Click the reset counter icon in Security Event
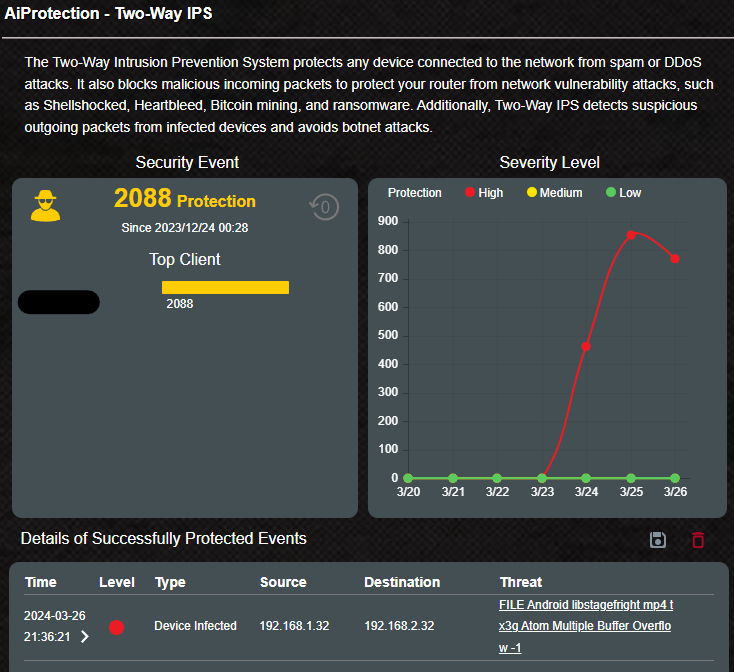The image size is (734, 672). click(x=324, y=206)
